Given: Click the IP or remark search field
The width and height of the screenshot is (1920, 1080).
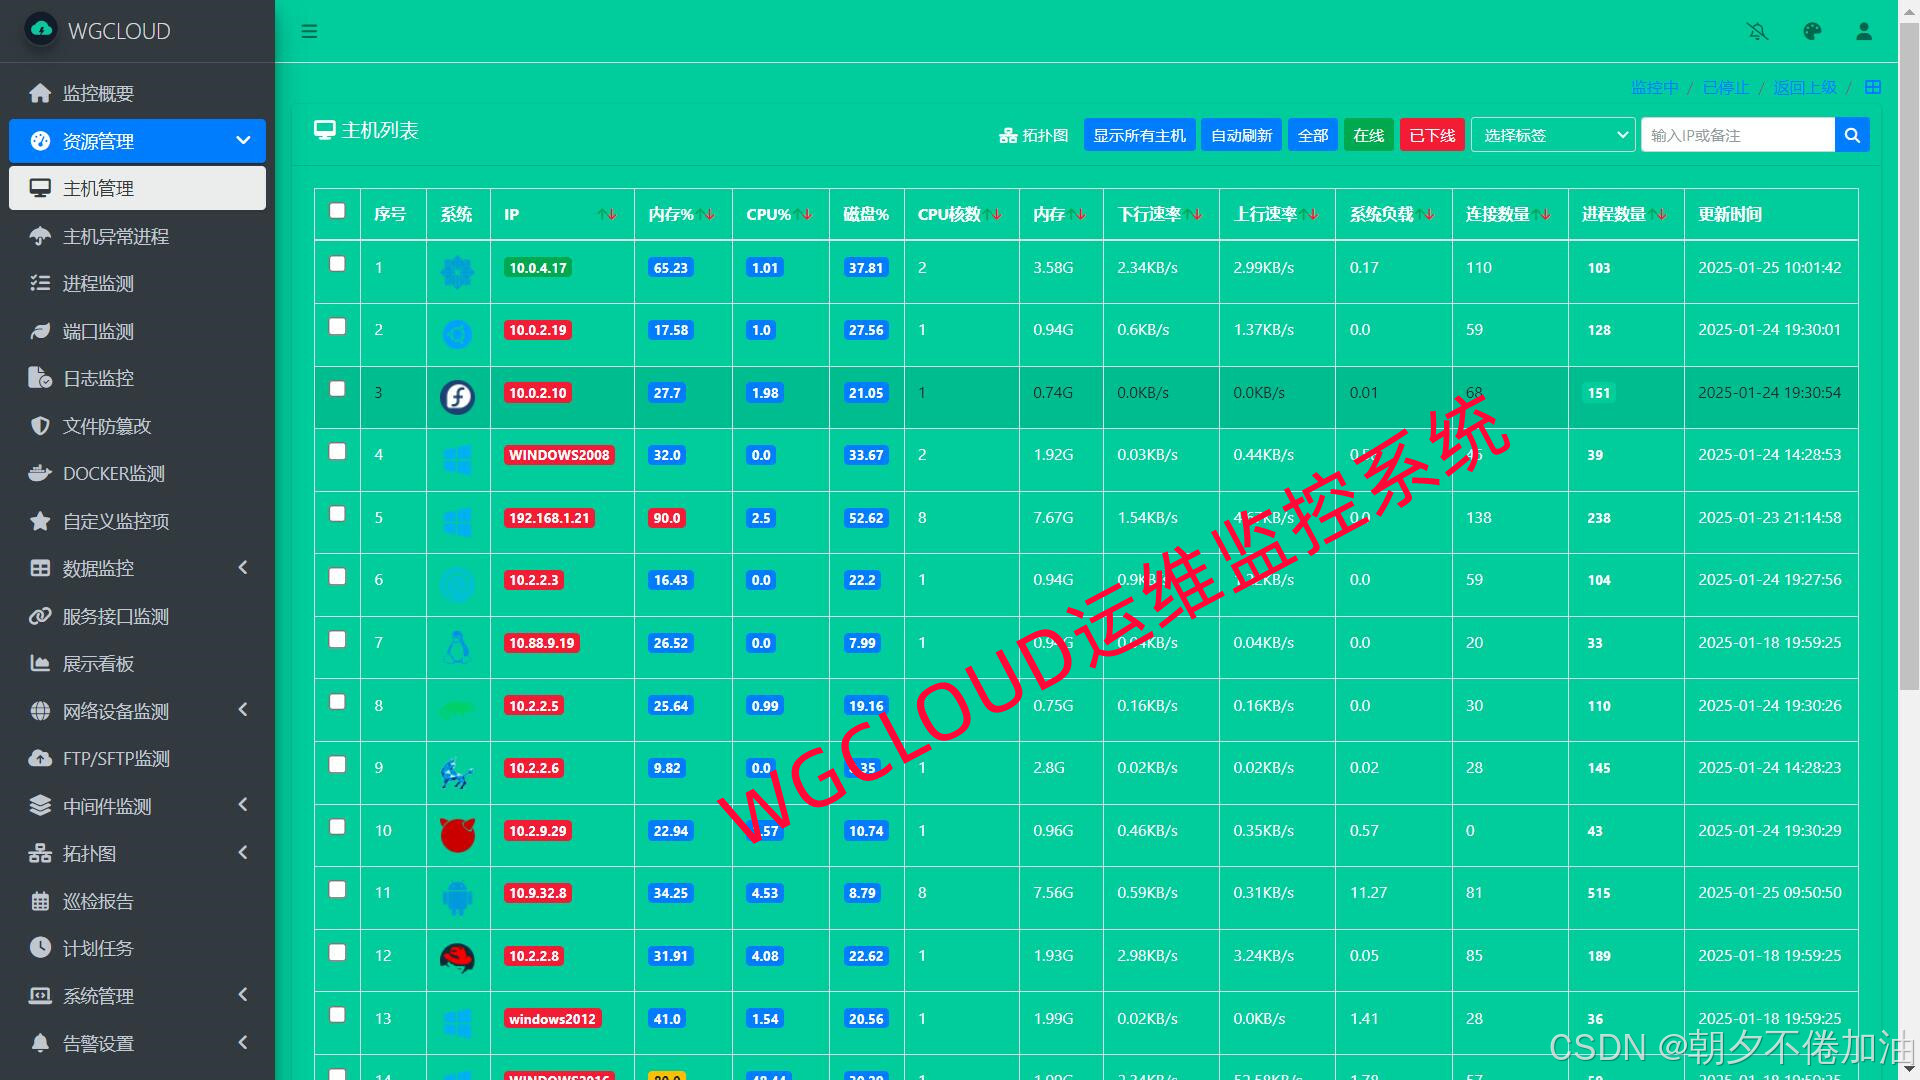Looking at the screenshot, I should (1737, 135).
